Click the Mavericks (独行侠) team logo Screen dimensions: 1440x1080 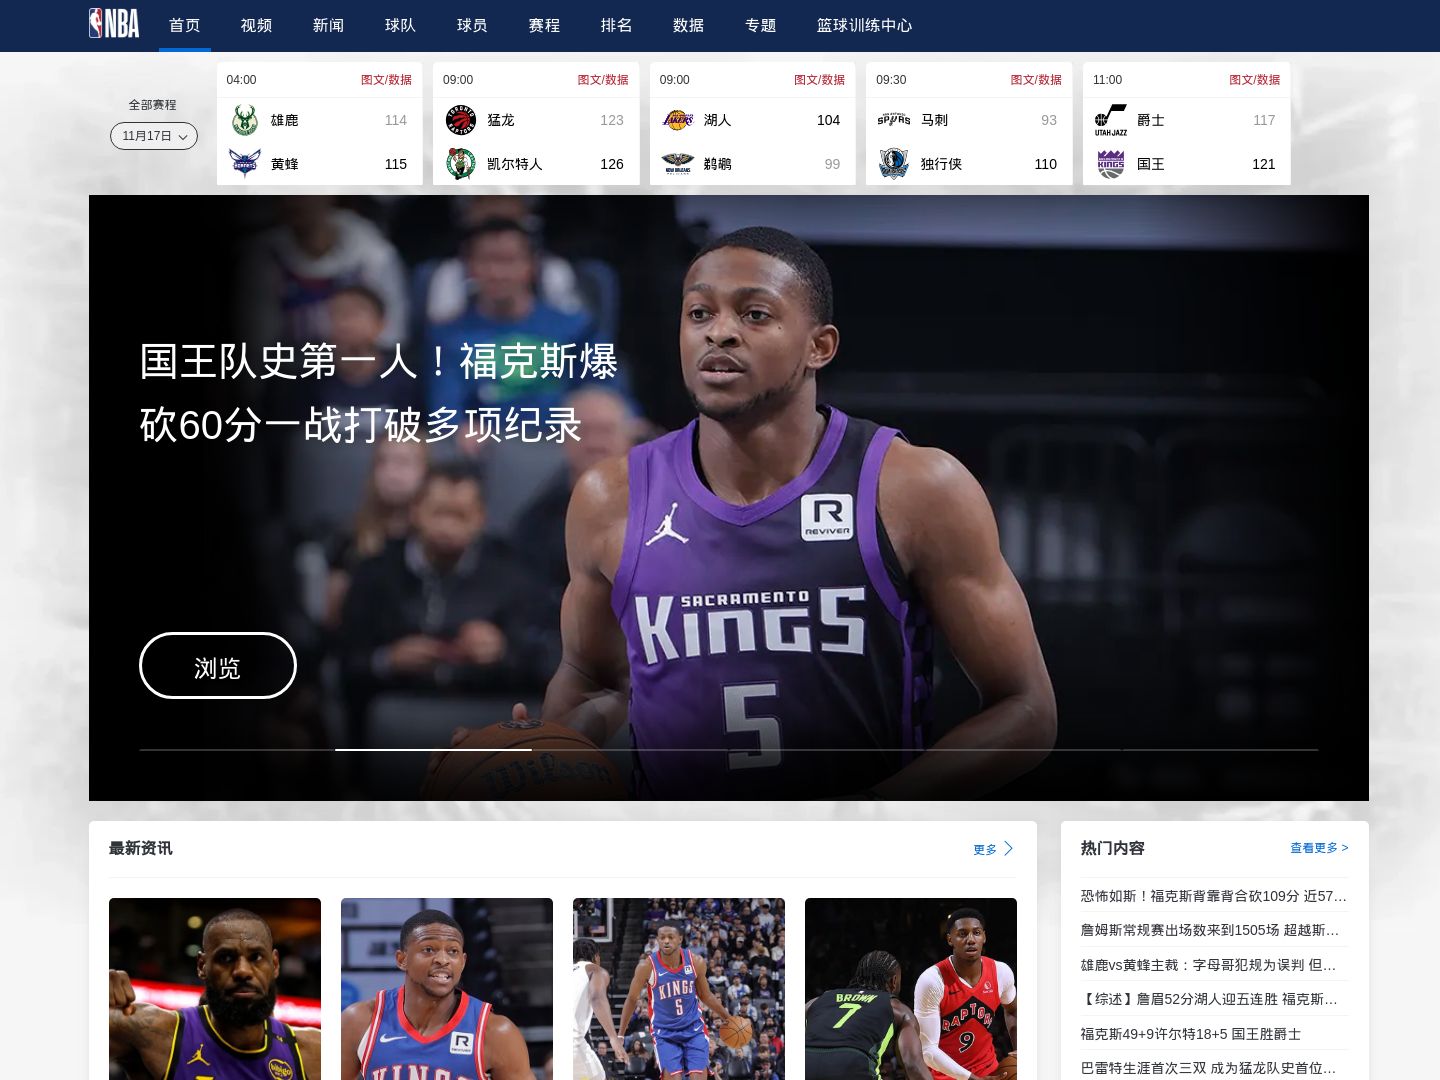894,164
